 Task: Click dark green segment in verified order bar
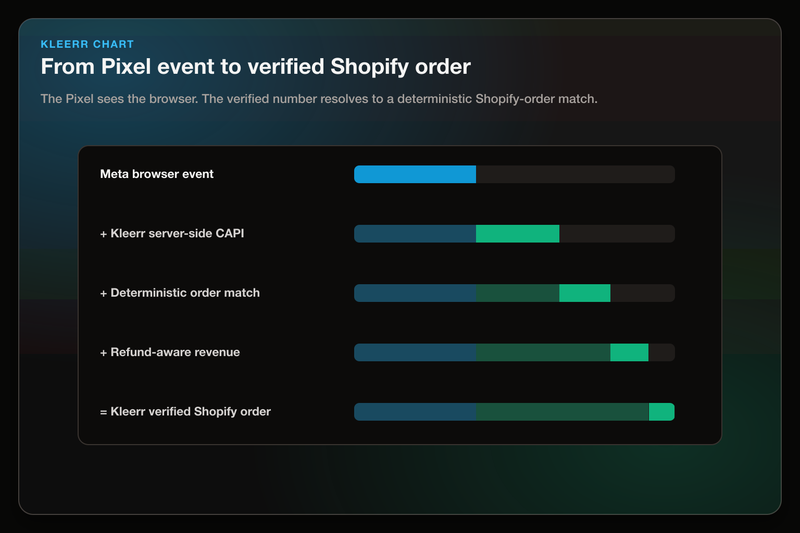[562, 412]
